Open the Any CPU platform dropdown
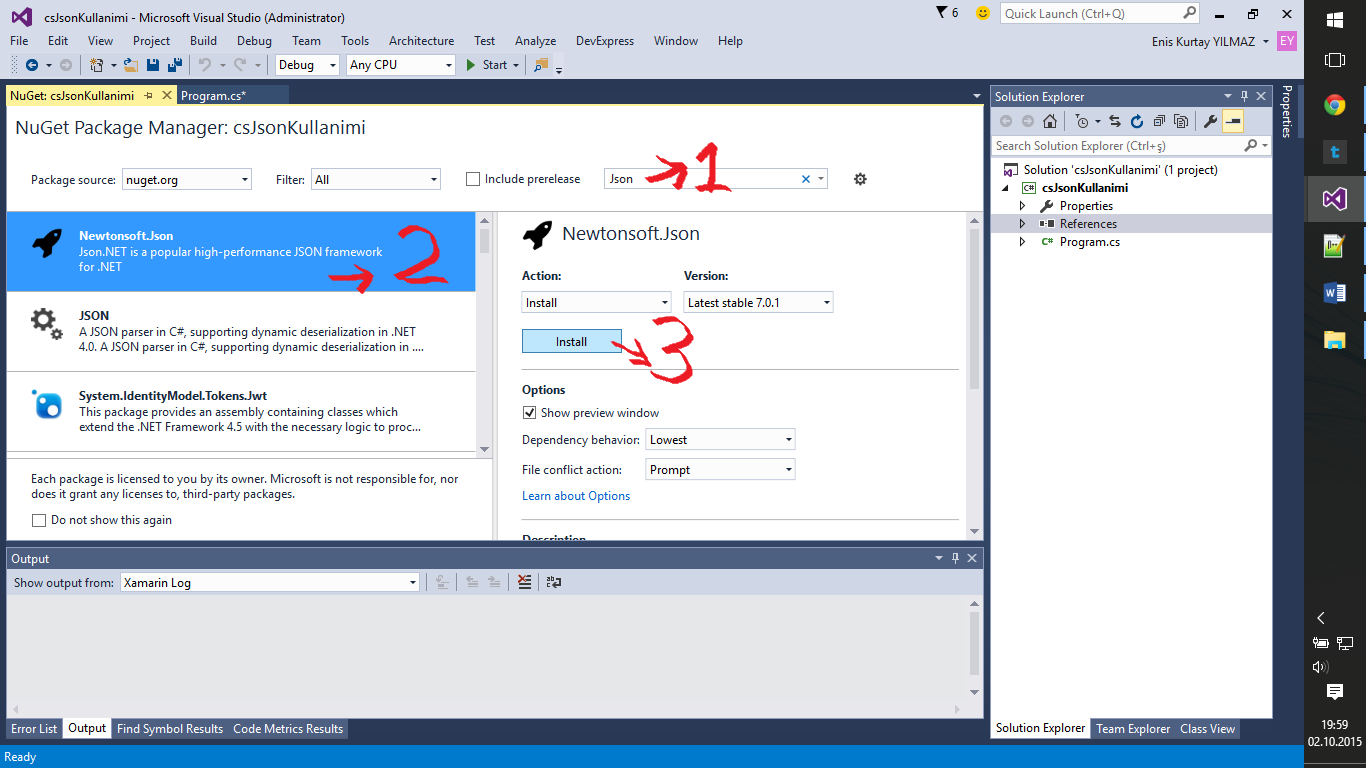The image size is (1366, 768). [401, 64]
